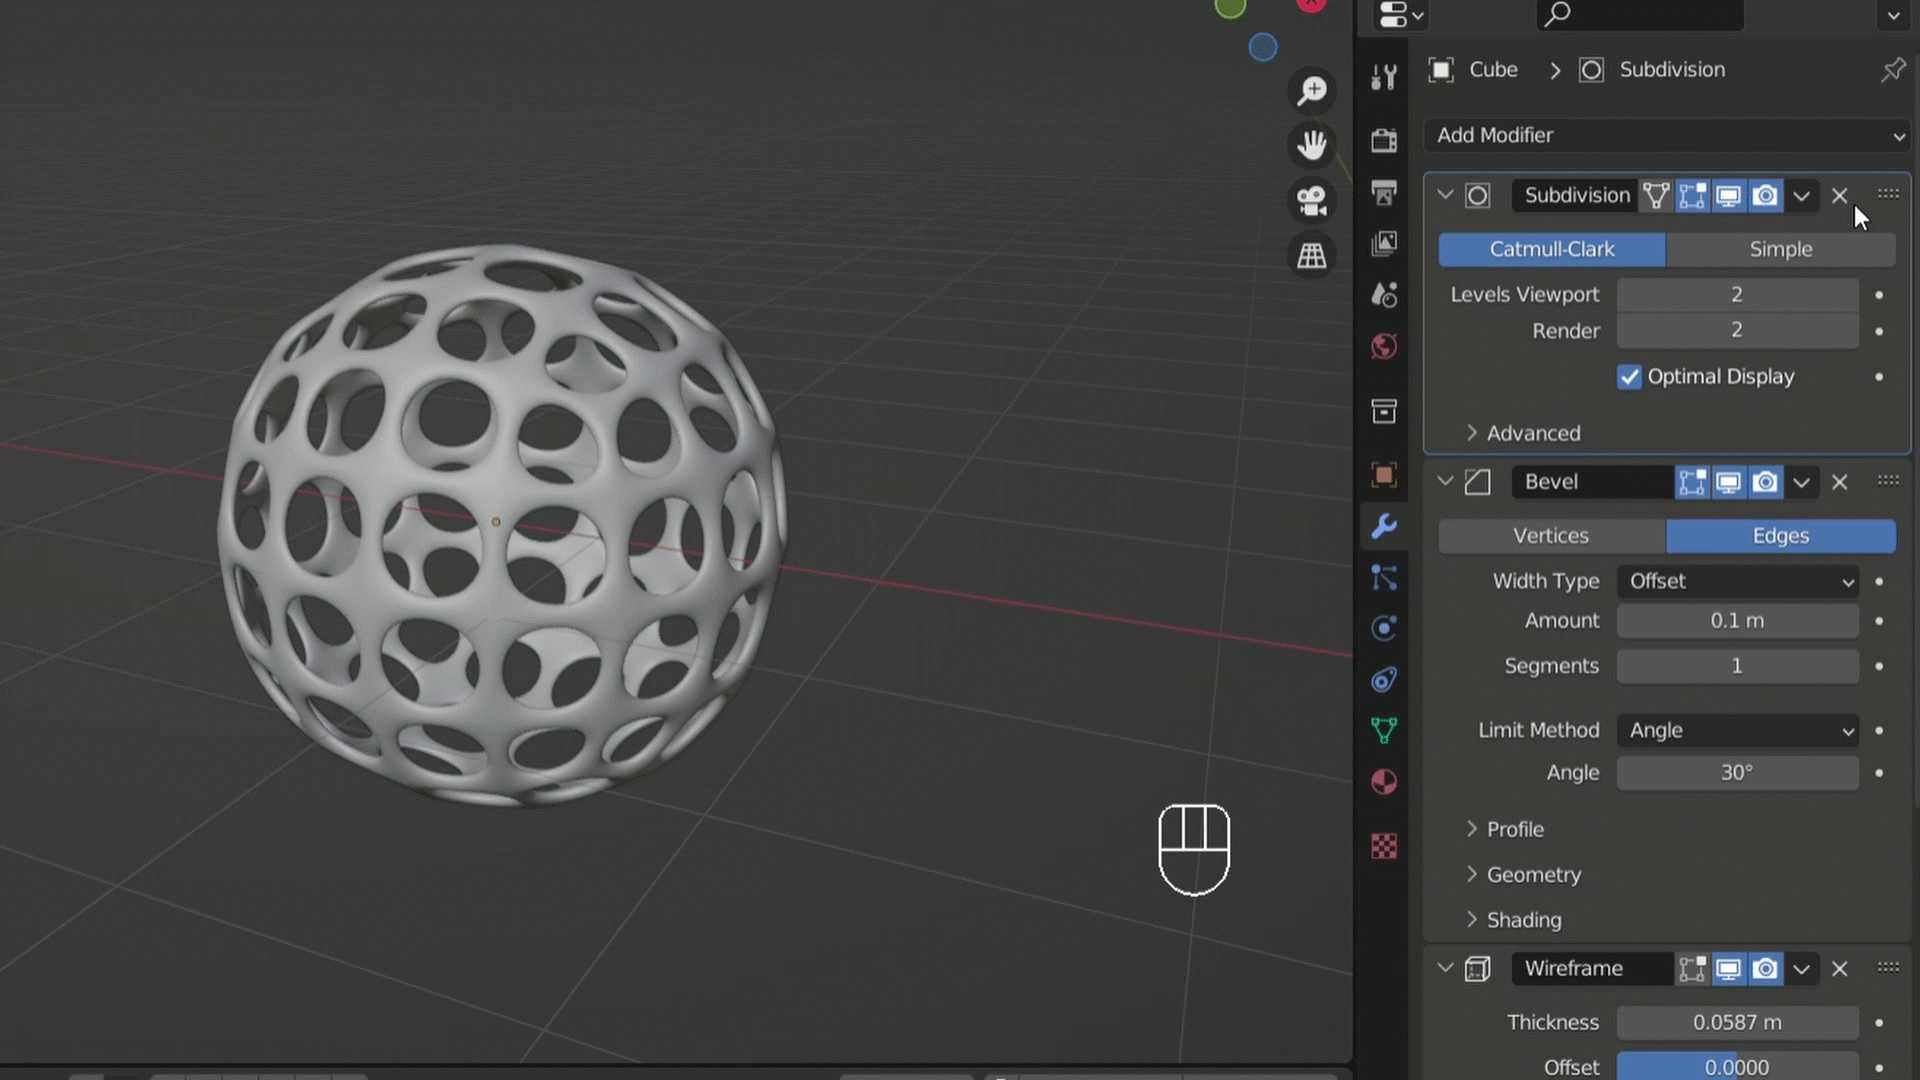
Task: Open Material properties tab icon
Action: (x=1384, y=782)
